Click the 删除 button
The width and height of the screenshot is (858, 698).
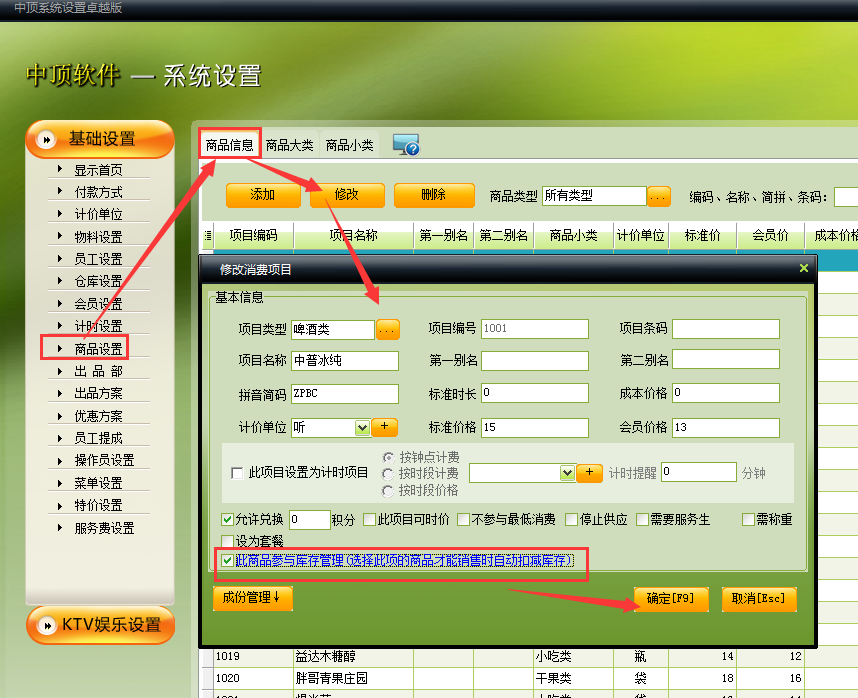click(x=433, y=195)
